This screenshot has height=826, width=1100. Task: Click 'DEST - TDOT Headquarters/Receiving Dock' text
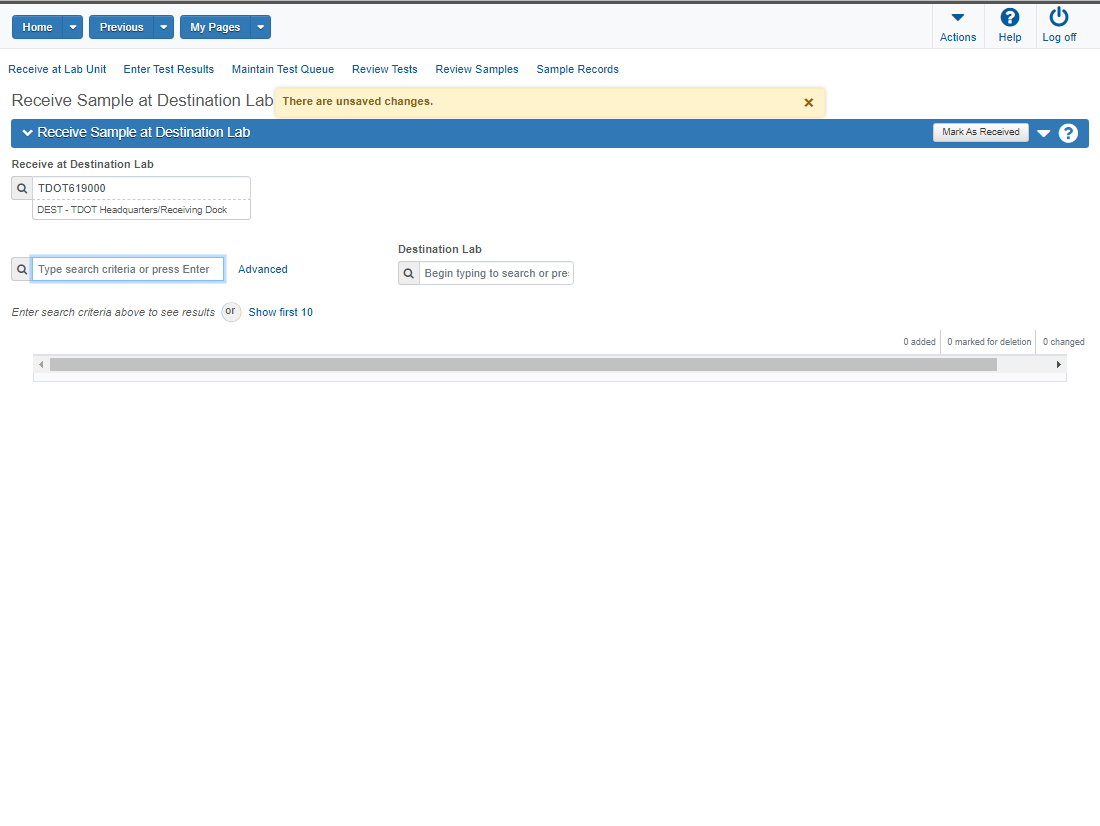coord(132,210)
